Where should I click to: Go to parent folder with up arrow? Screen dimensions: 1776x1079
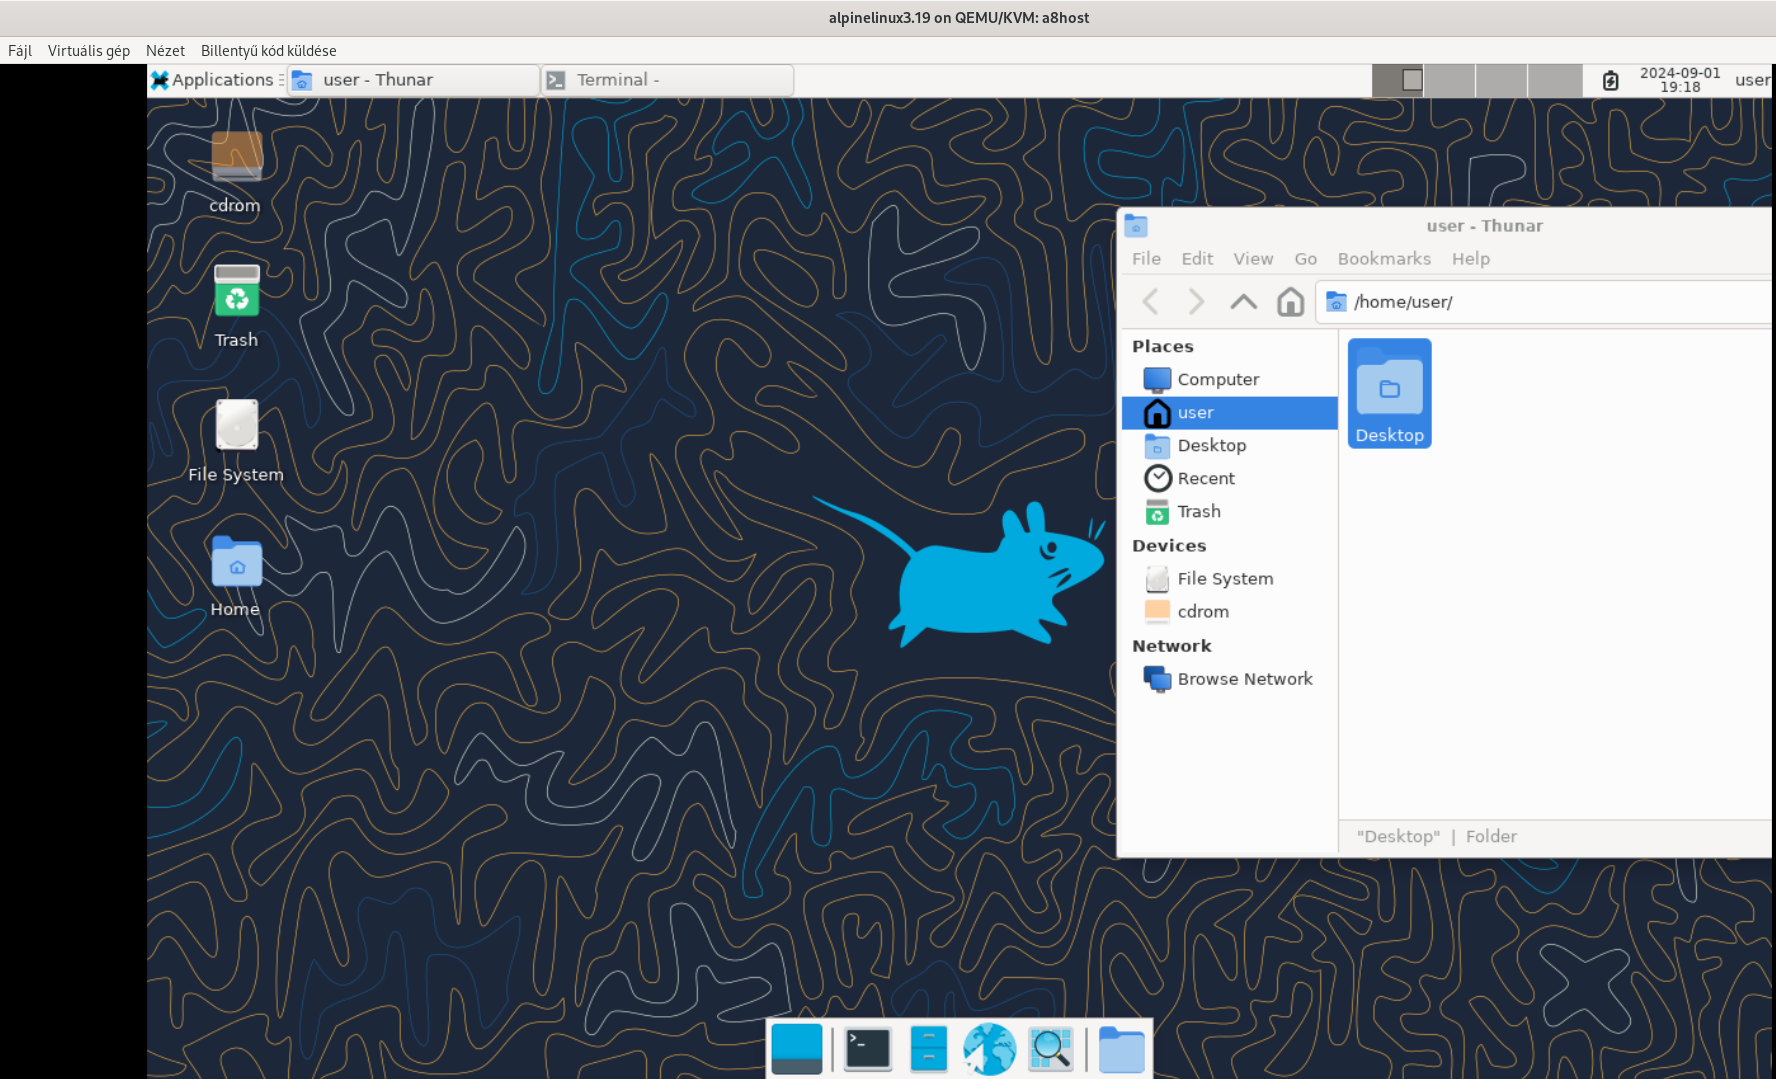1243,301
